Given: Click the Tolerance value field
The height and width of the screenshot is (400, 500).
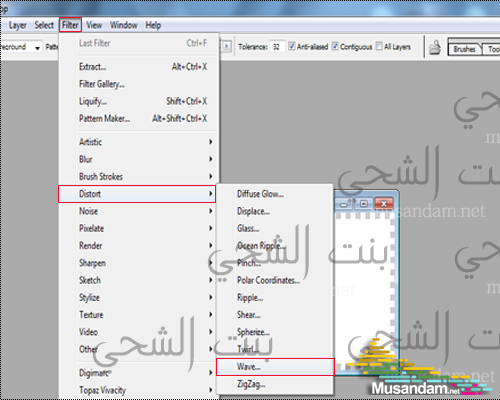Looking at the screenshot, I should click(277, 46).
